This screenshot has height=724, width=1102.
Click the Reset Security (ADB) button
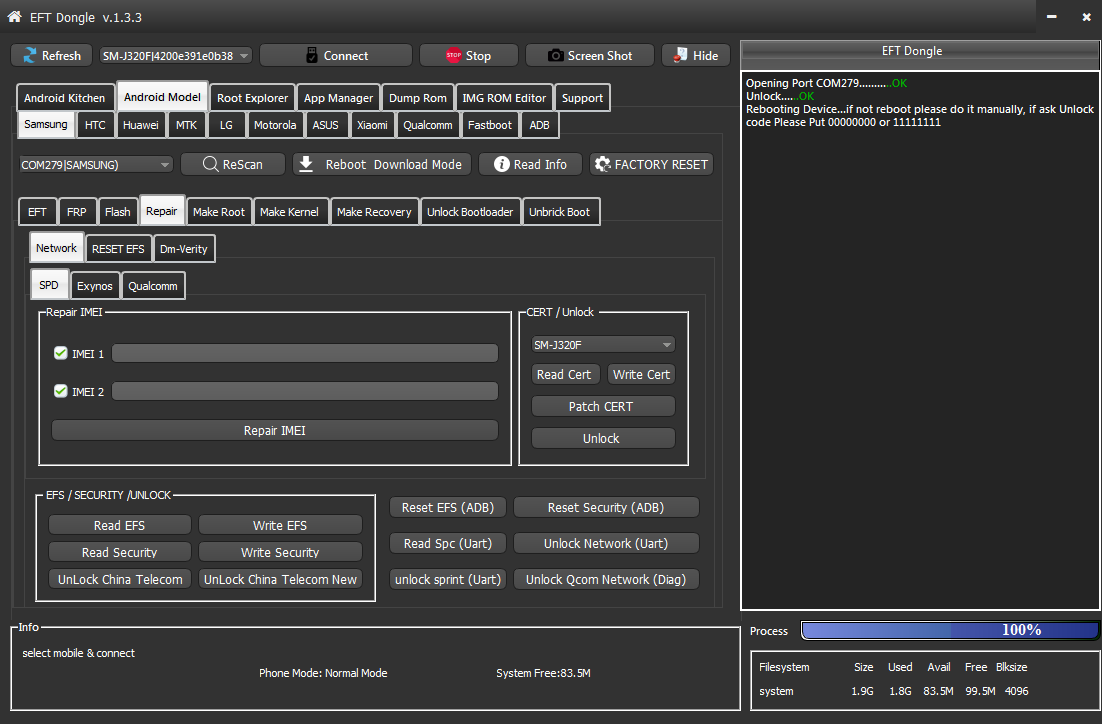[x=606, y=507]
